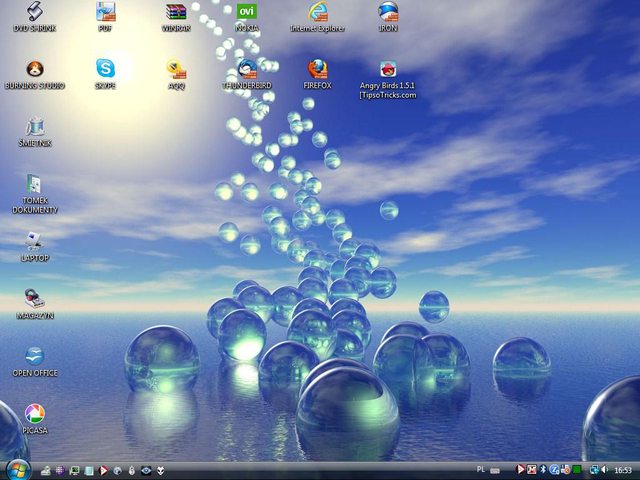The width and height of the screenshot is (640, 480).
Task: Launch Skype from the desktop
Action: tap(105, 70)
